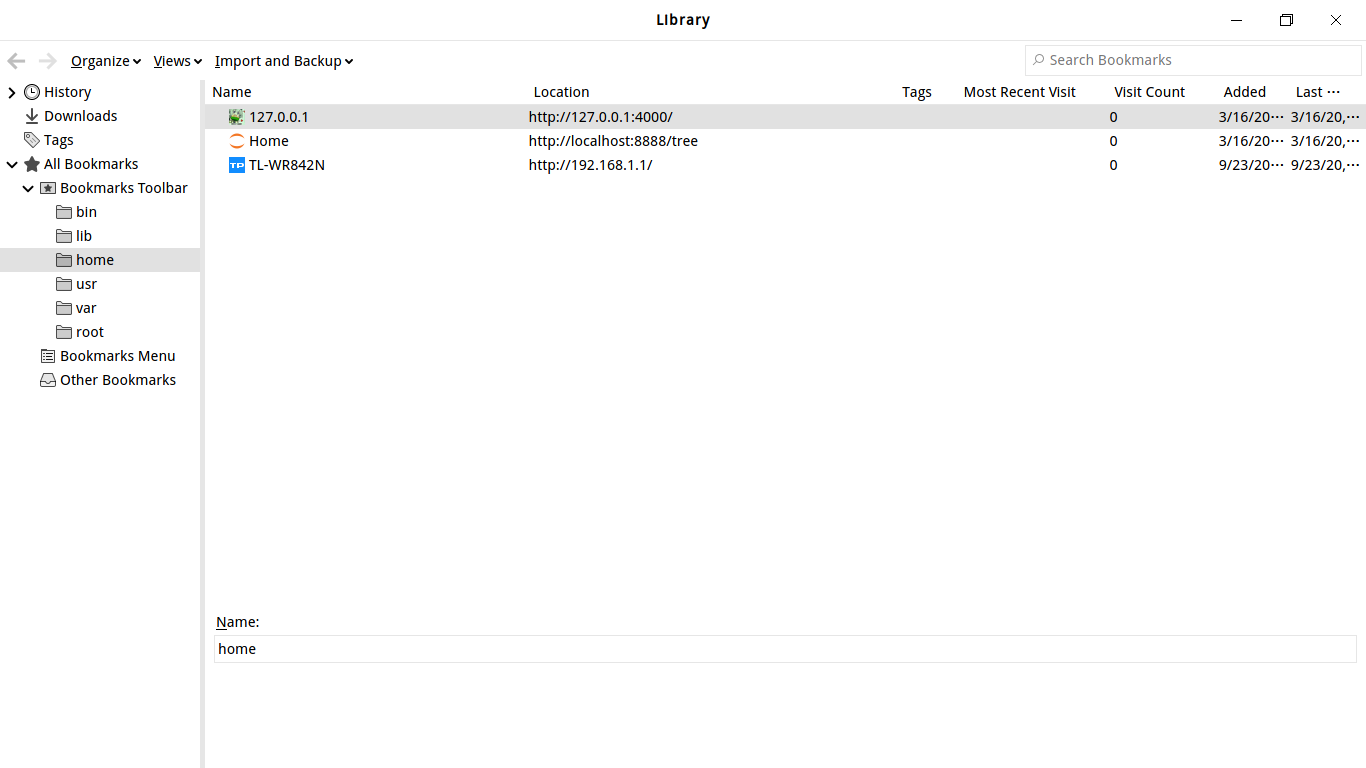The height and width of the screenshot is (768, 1366).
Task: Select the usr folder in sidebar
Action: point(86,283)
